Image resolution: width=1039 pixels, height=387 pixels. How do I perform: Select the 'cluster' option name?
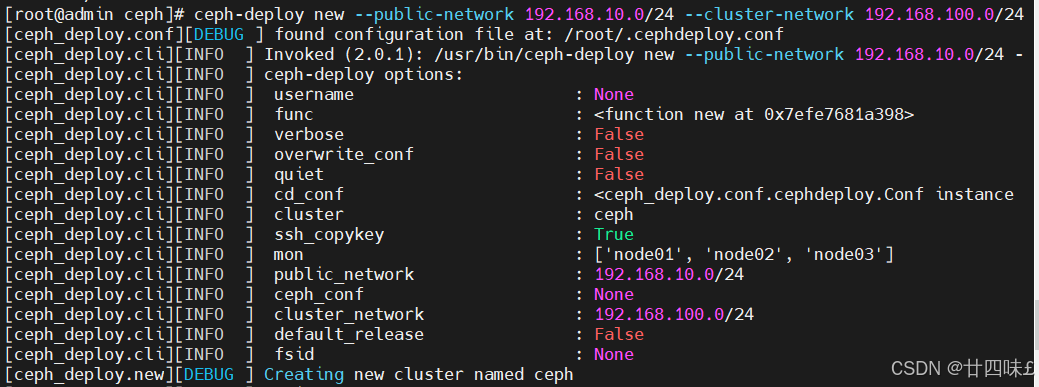pyautogui.click(x=309, y=214)
